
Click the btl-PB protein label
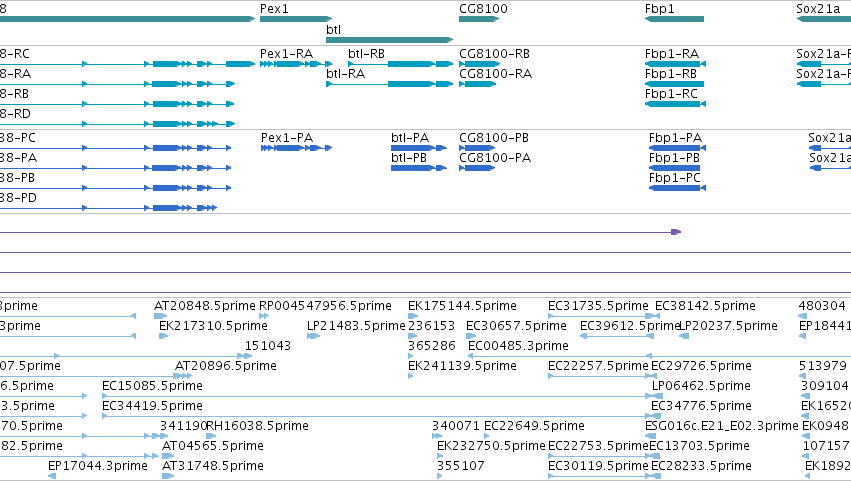coord(409,157)
